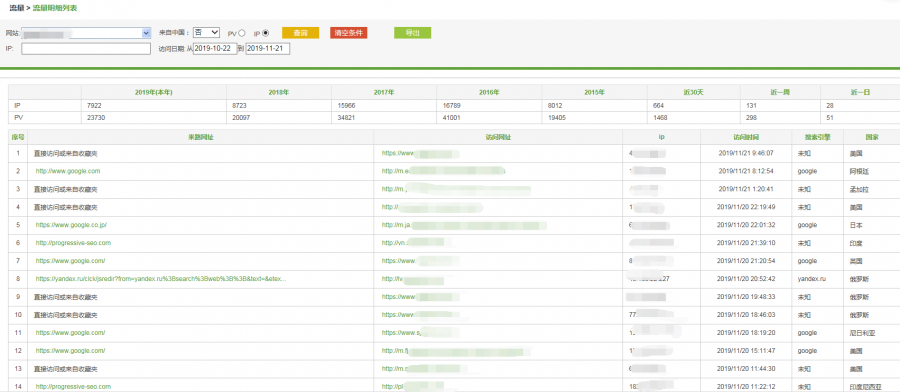900x392 pixels.
Task: Open http://www.google.com referrer in row 2
Action: [68, 171]
